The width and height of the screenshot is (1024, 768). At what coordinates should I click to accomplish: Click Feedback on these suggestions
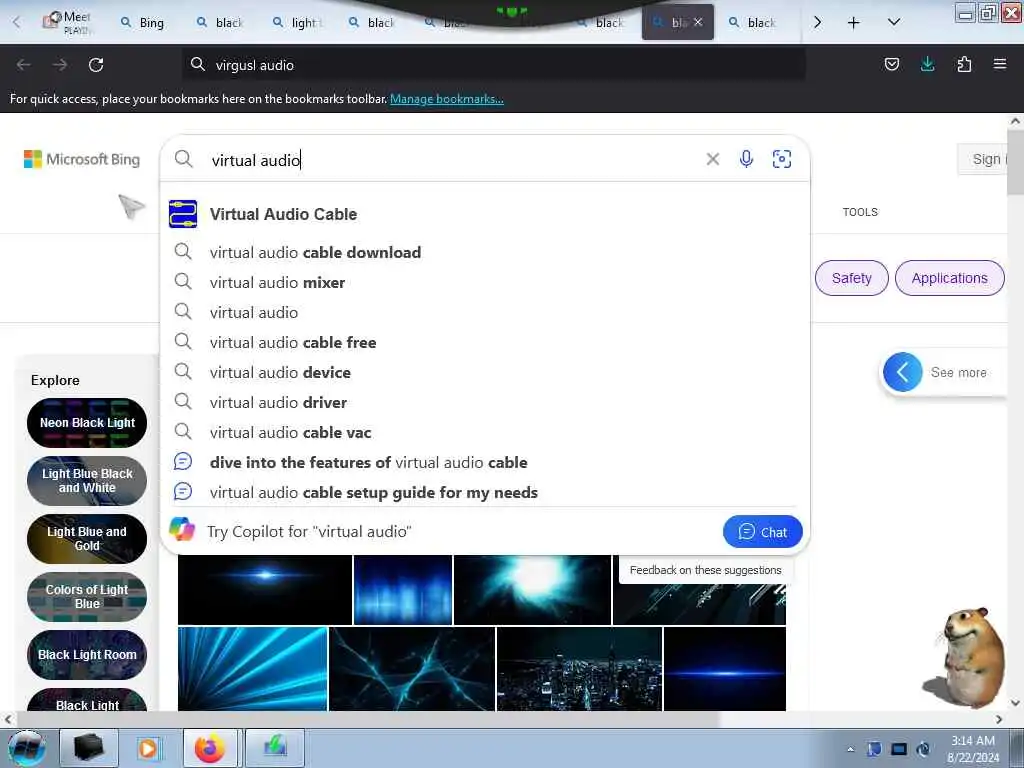705,570
